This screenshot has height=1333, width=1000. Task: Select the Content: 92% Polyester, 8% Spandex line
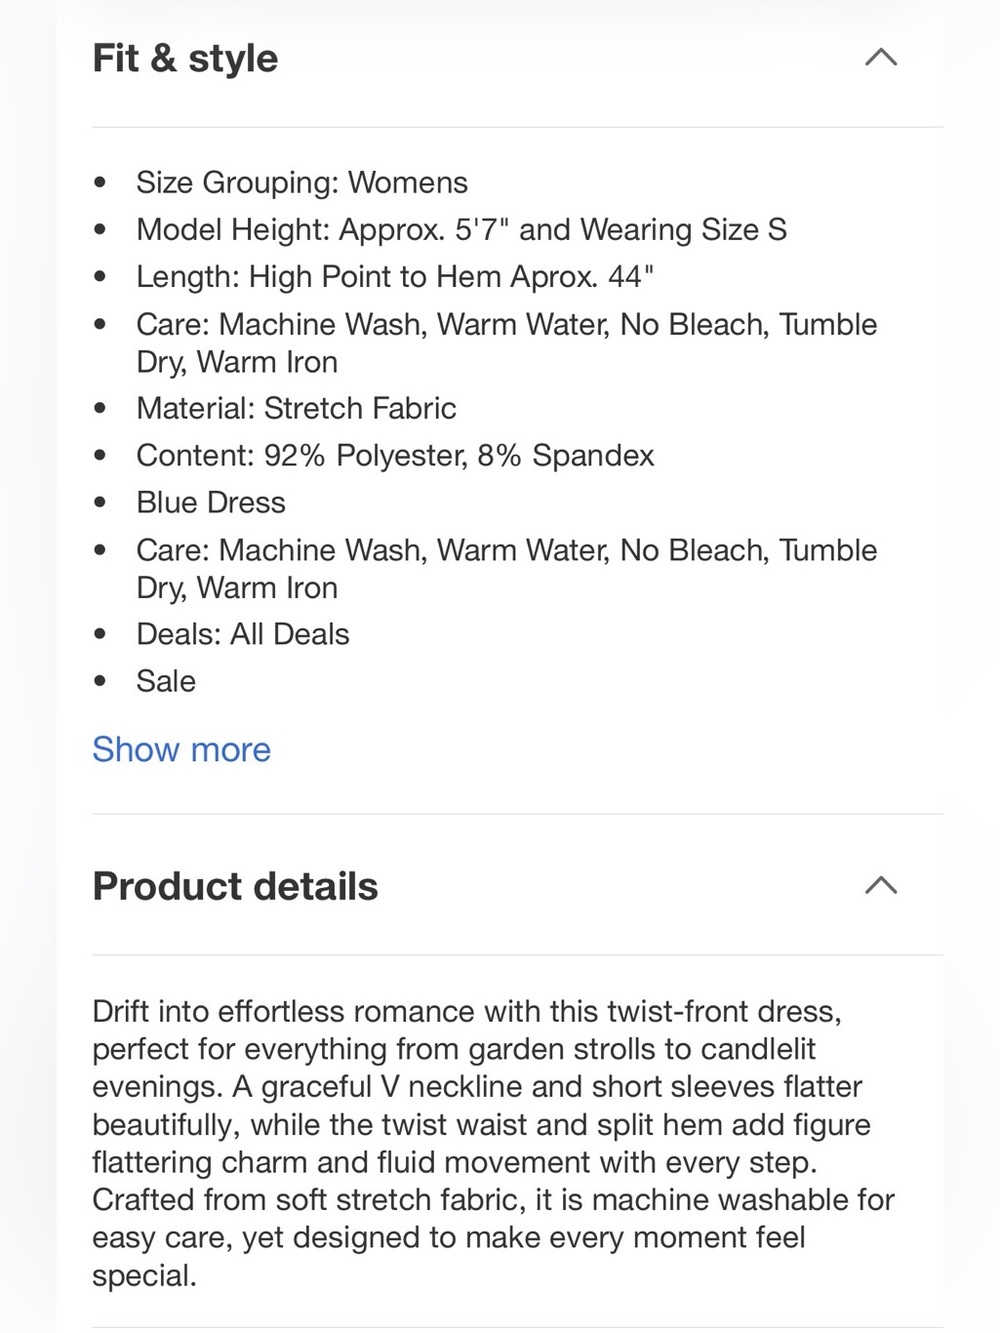395,455
